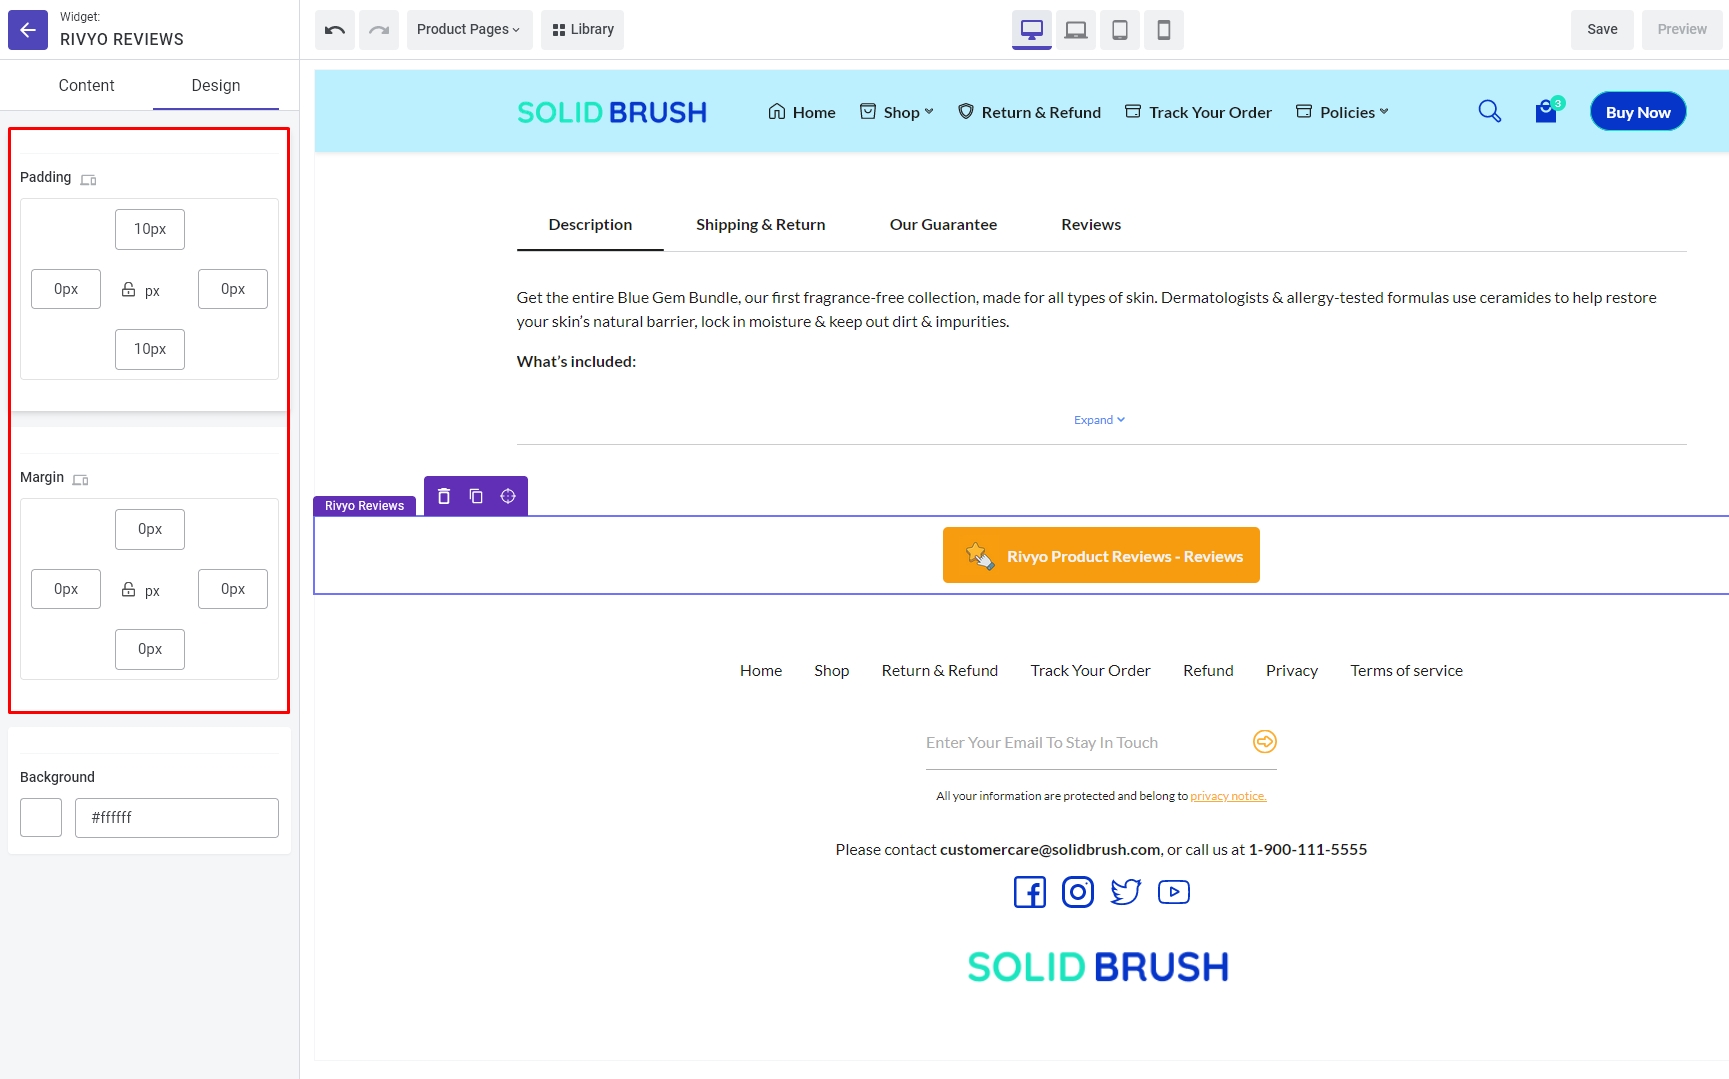This screenshot has height=1079, width=1729.
Task: Edit the left margin field
Action: point(66,589)
